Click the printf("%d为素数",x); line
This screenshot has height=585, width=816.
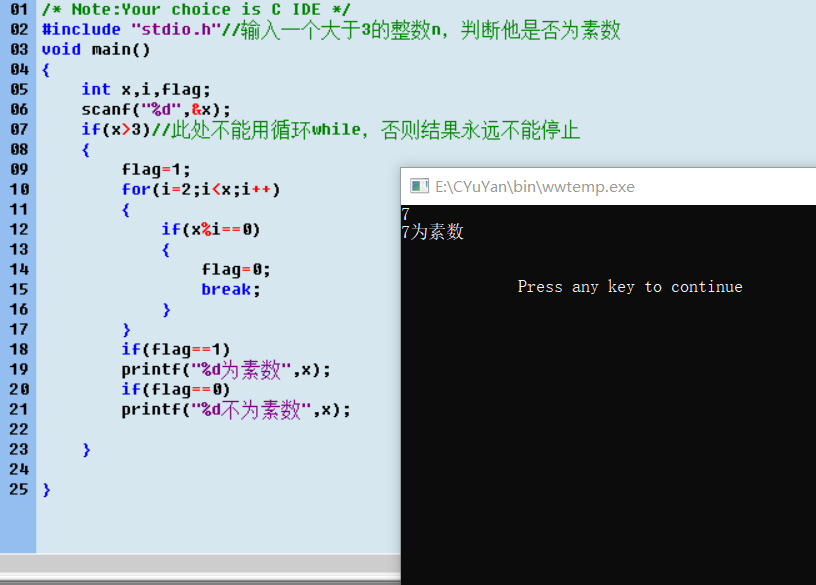pyautogui.click(x=226, y=370)
